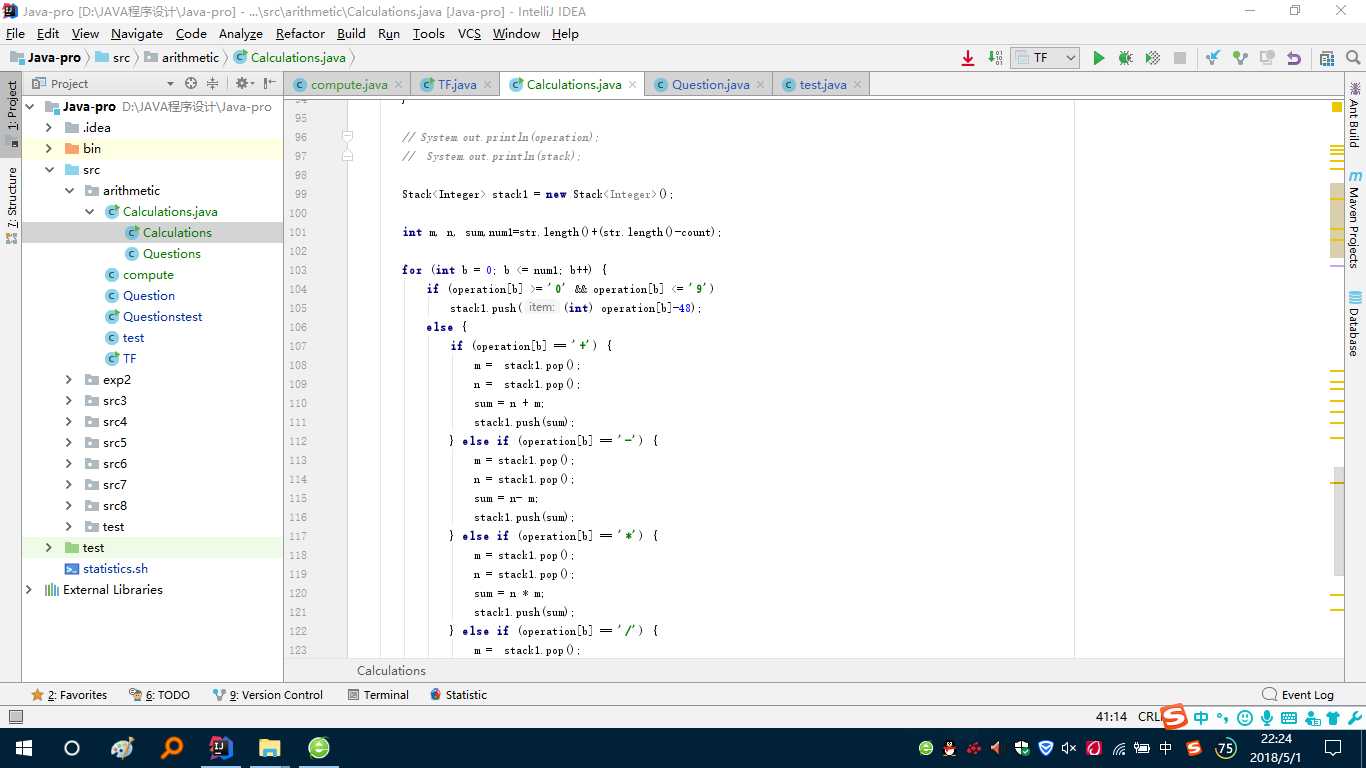Collapse the Java-pro root node
This screenshot has height=768, width=1366.
(x=29, y=107)
